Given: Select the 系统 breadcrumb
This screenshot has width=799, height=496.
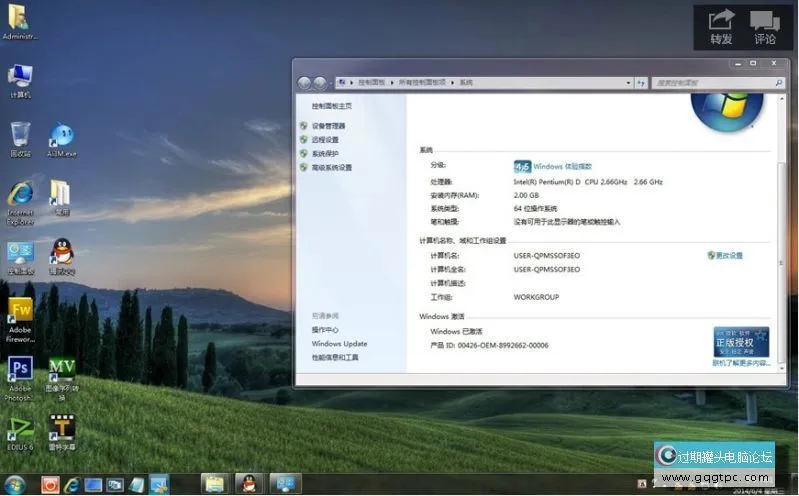Looking at the screenshot, I should click(466, 83).
